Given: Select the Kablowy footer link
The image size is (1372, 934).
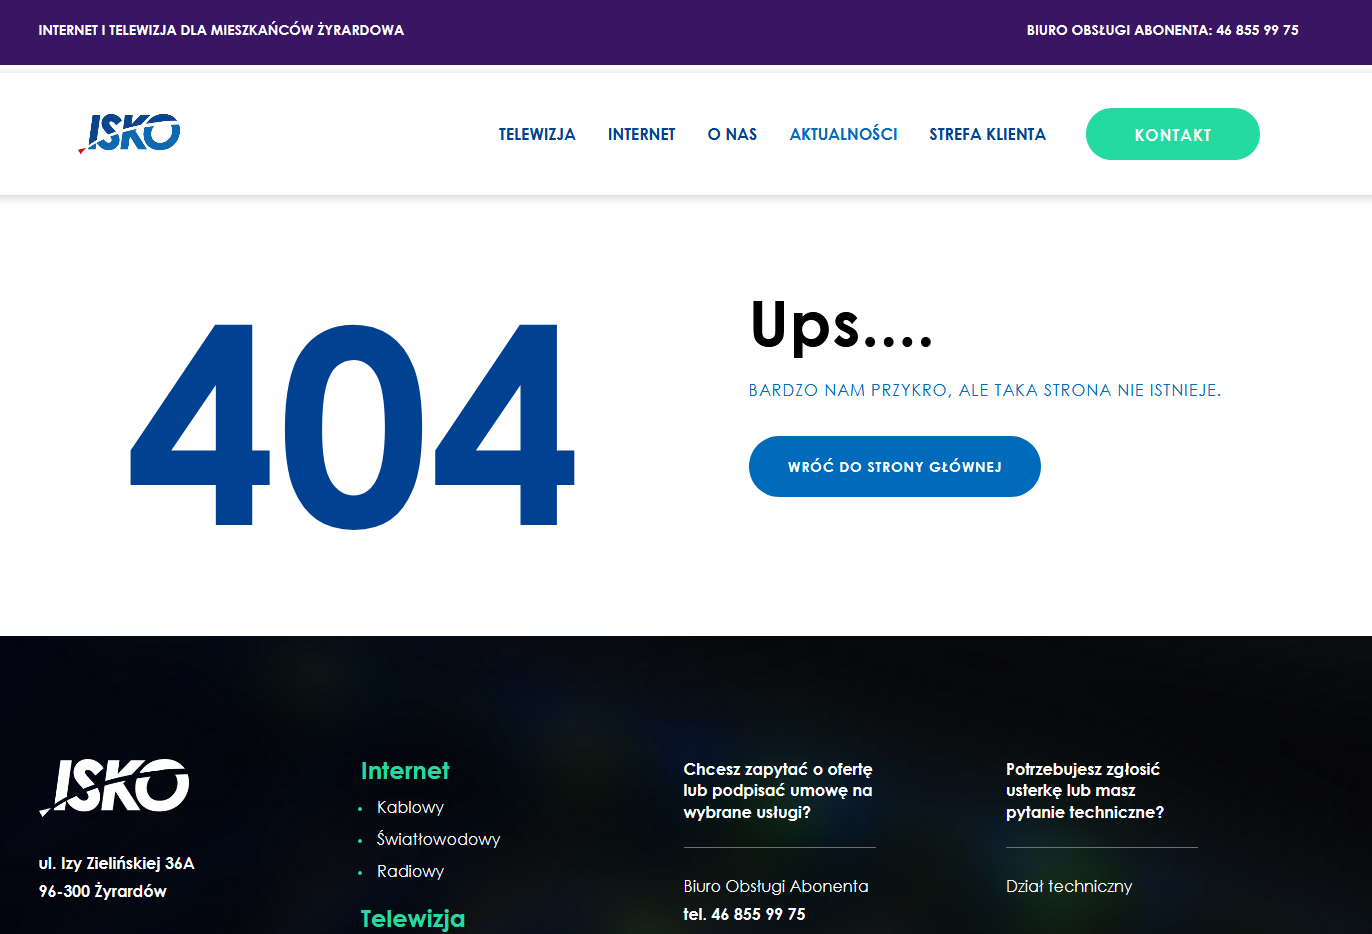Looking at the screenshot, I should tap(410, 808).
